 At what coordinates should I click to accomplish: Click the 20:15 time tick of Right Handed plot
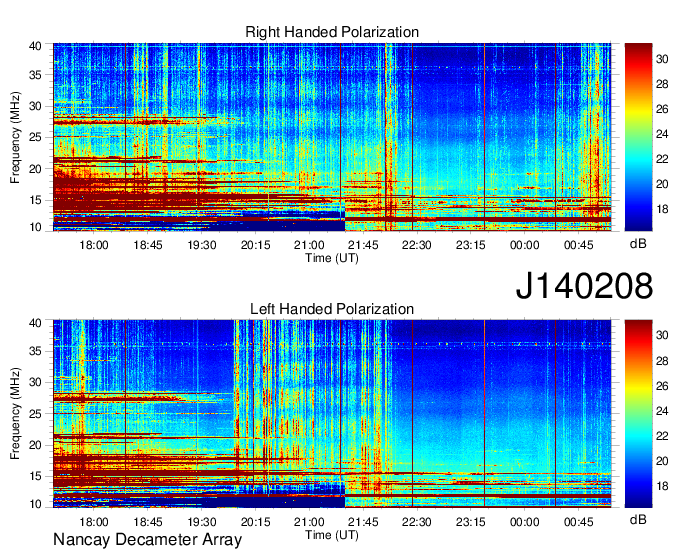pyautogui.click(x=255, y=245)
